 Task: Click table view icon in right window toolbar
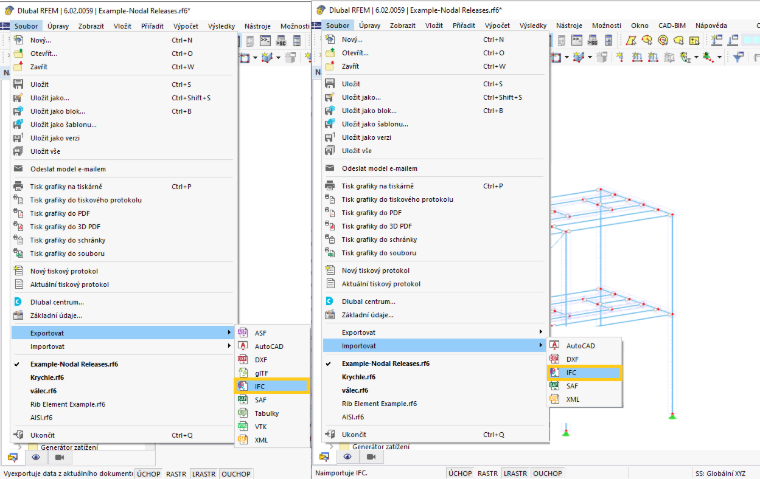608,40
